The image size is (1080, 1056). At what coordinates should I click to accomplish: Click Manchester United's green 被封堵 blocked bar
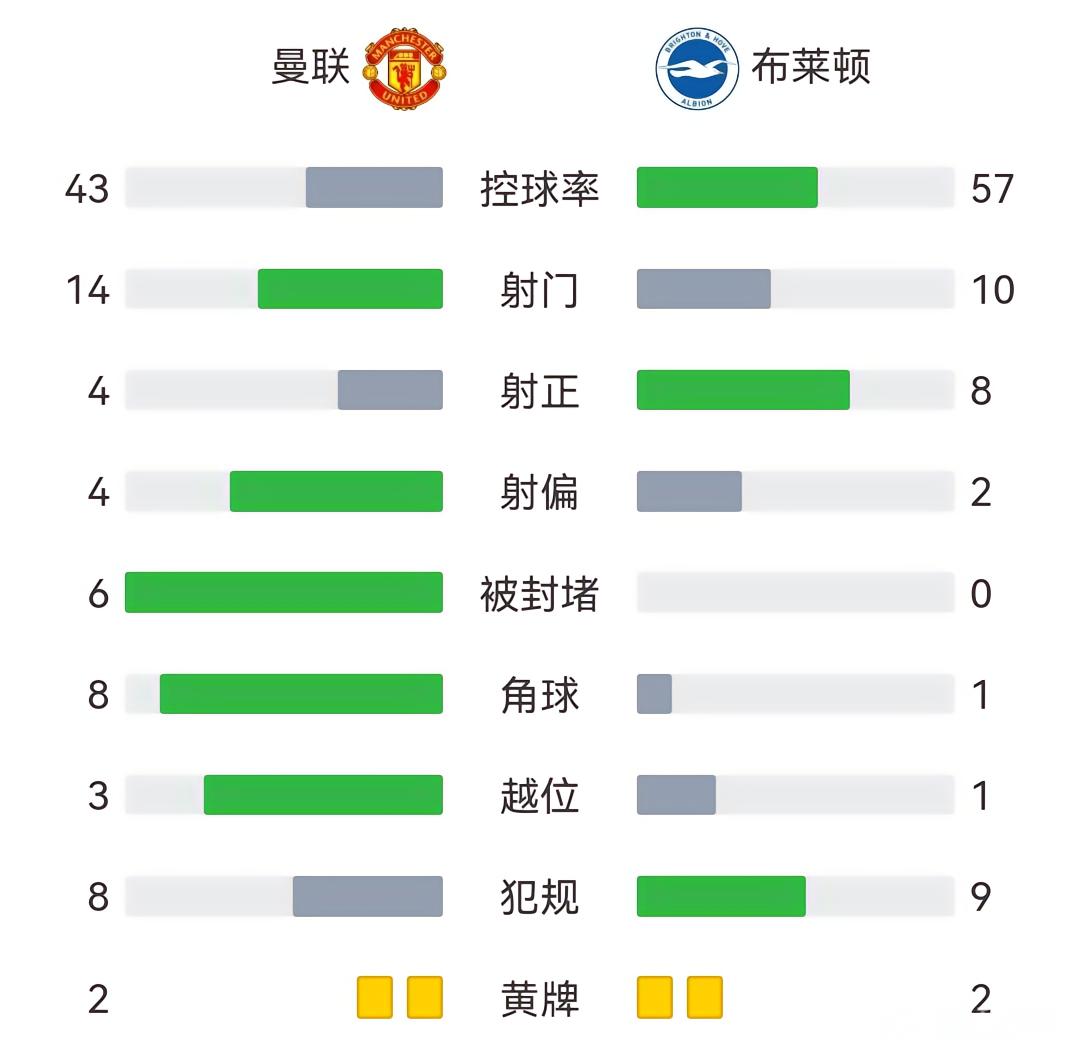(284, 593)
